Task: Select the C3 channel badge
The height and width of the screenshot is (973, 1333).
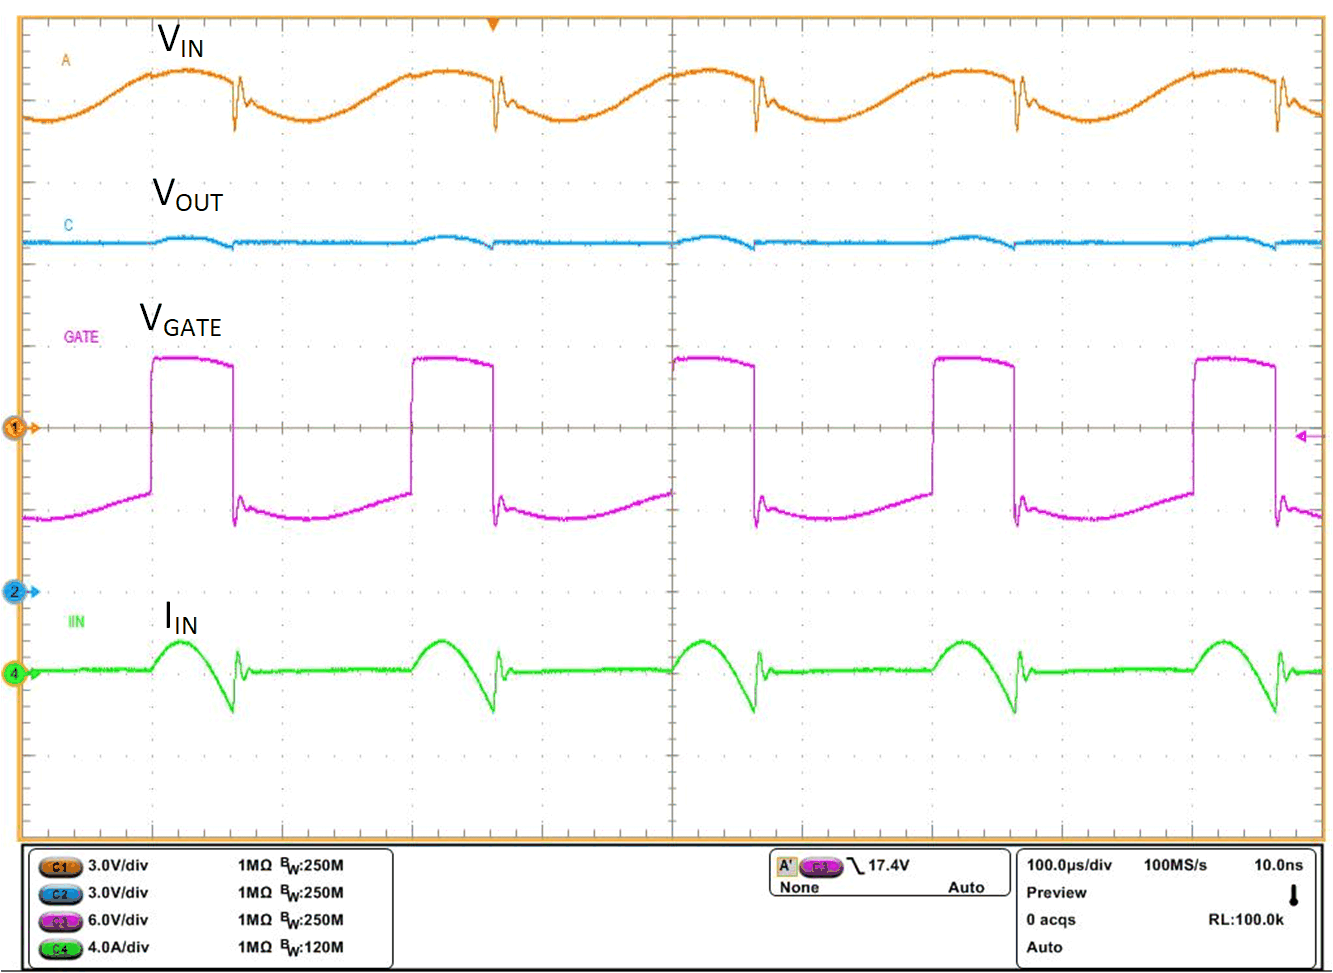Action: [60, 921]
